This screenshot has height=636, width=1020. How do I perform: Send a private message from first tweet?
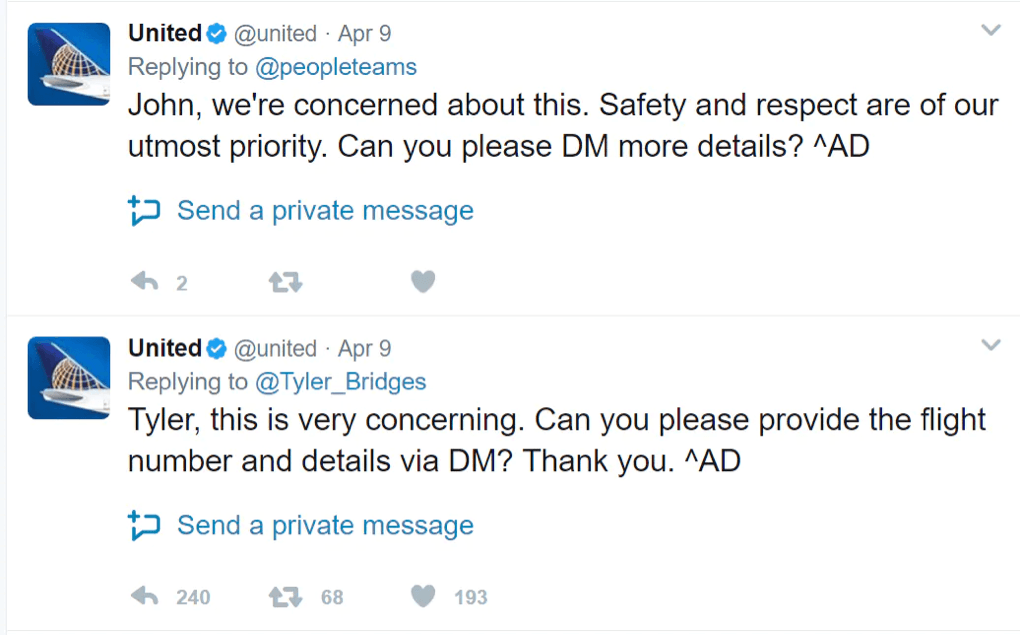click(325, 211)
